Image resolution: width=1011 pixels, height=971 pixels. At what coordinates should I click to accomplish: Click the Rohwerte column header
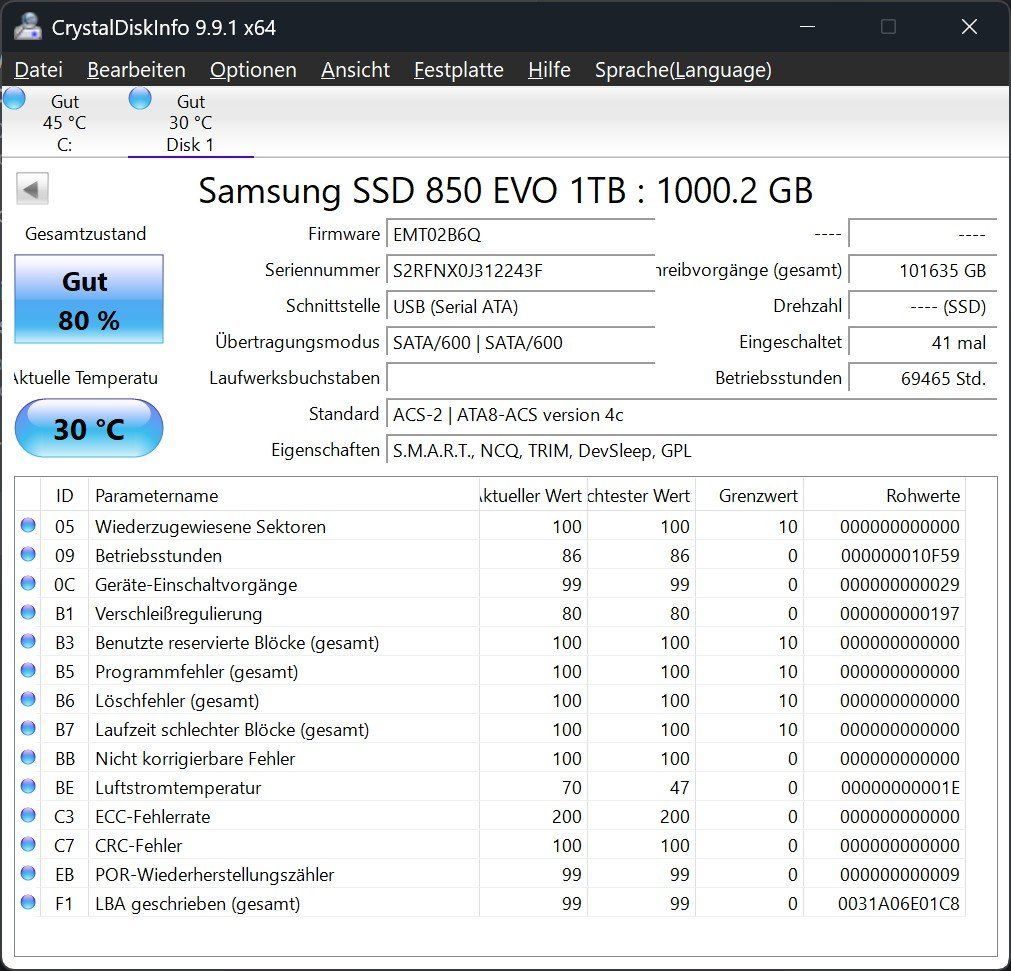click(885, 495)
